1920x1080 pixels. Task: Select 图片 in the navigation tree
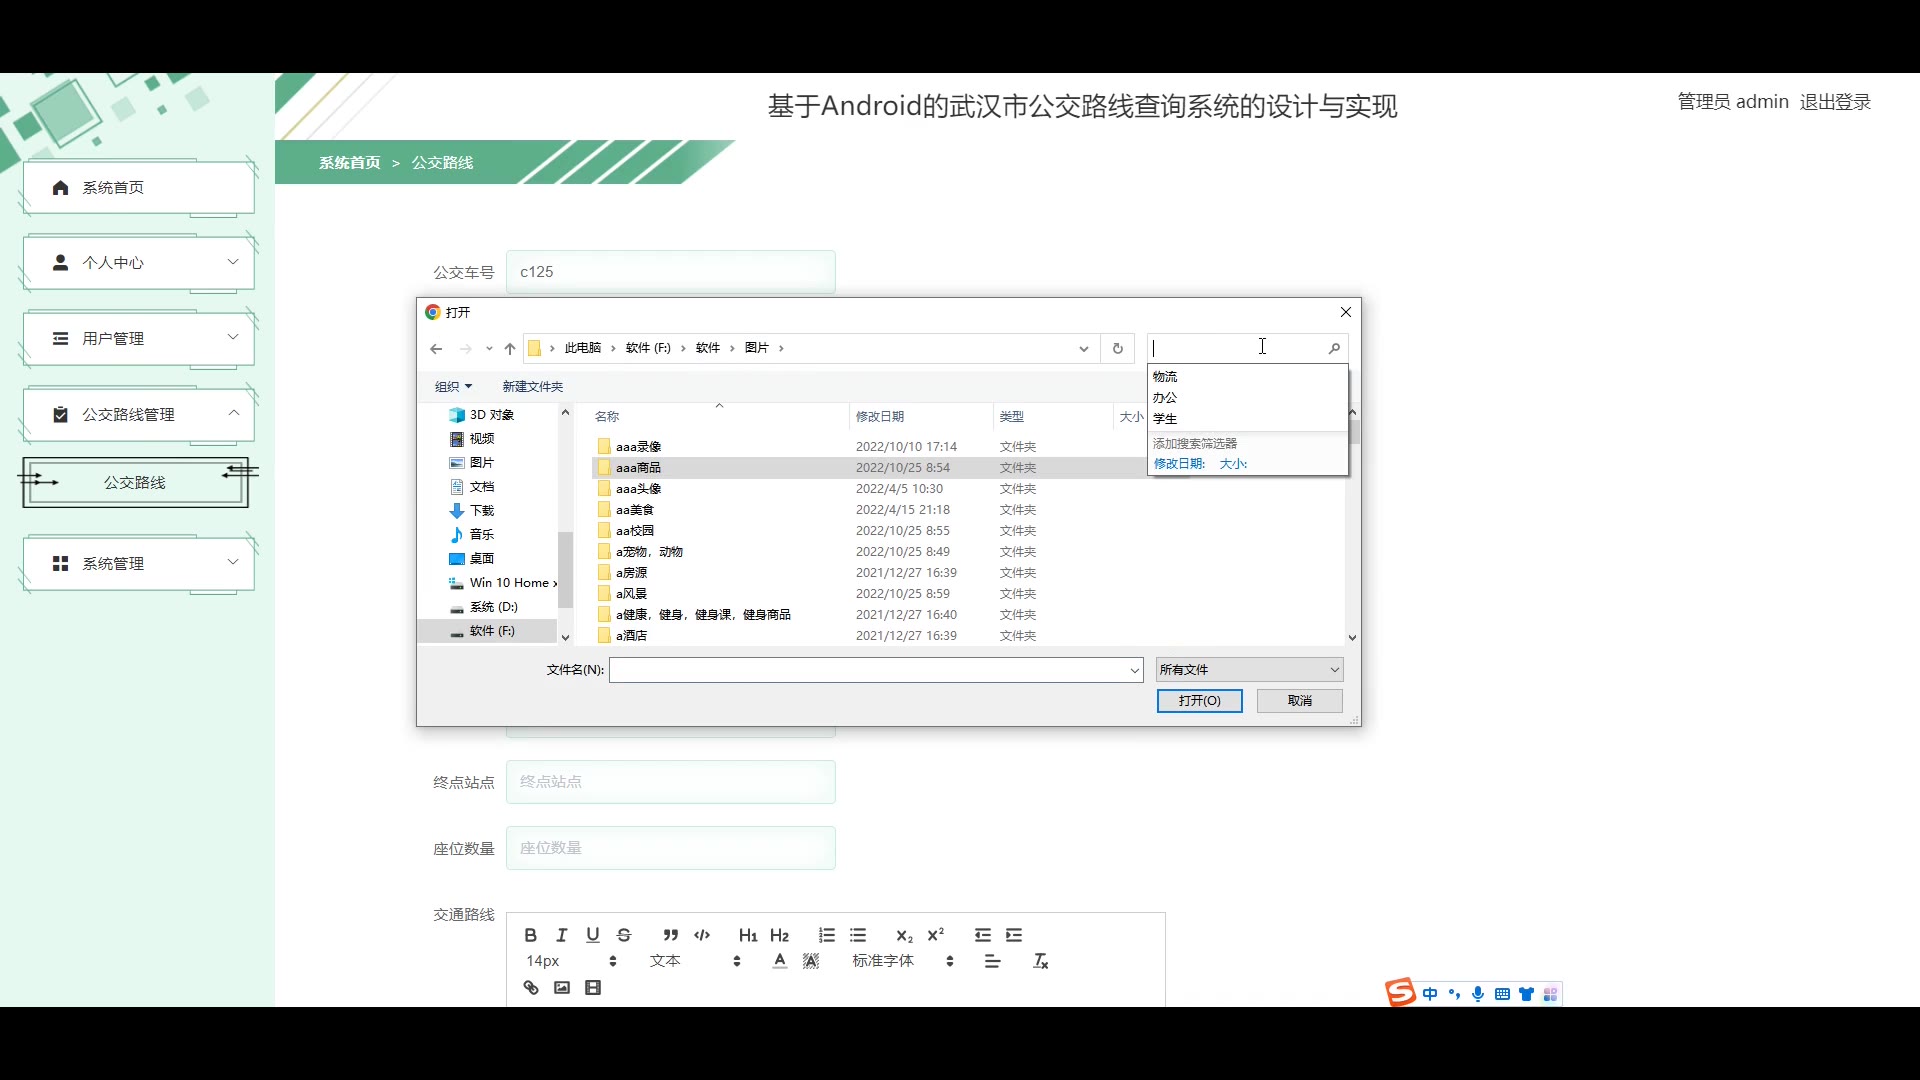click(x=481, y=463)
